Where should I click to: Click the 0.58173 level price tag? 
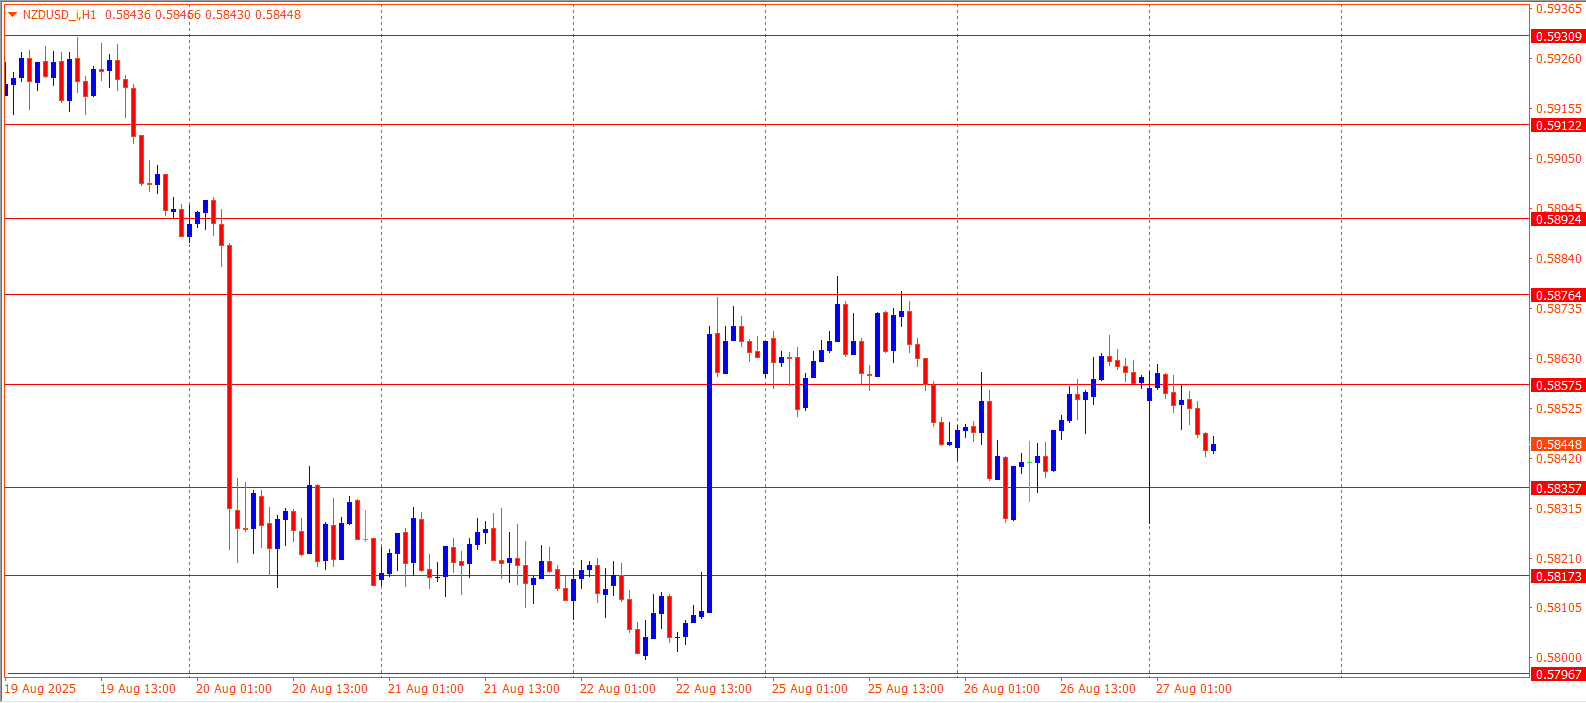1558,577
